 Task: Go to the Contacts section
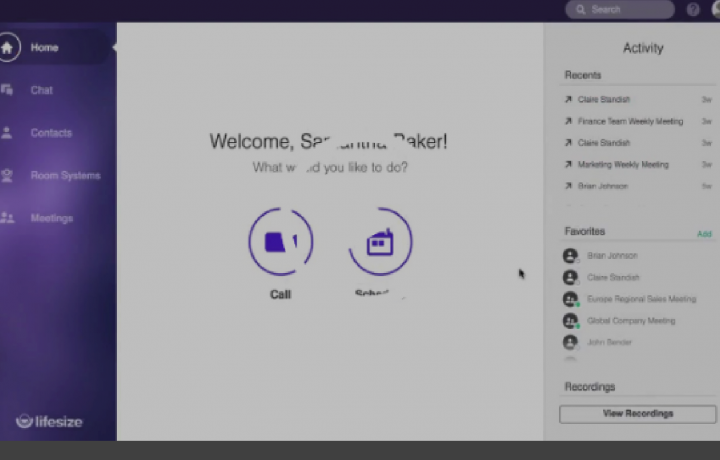pos(51,133)
